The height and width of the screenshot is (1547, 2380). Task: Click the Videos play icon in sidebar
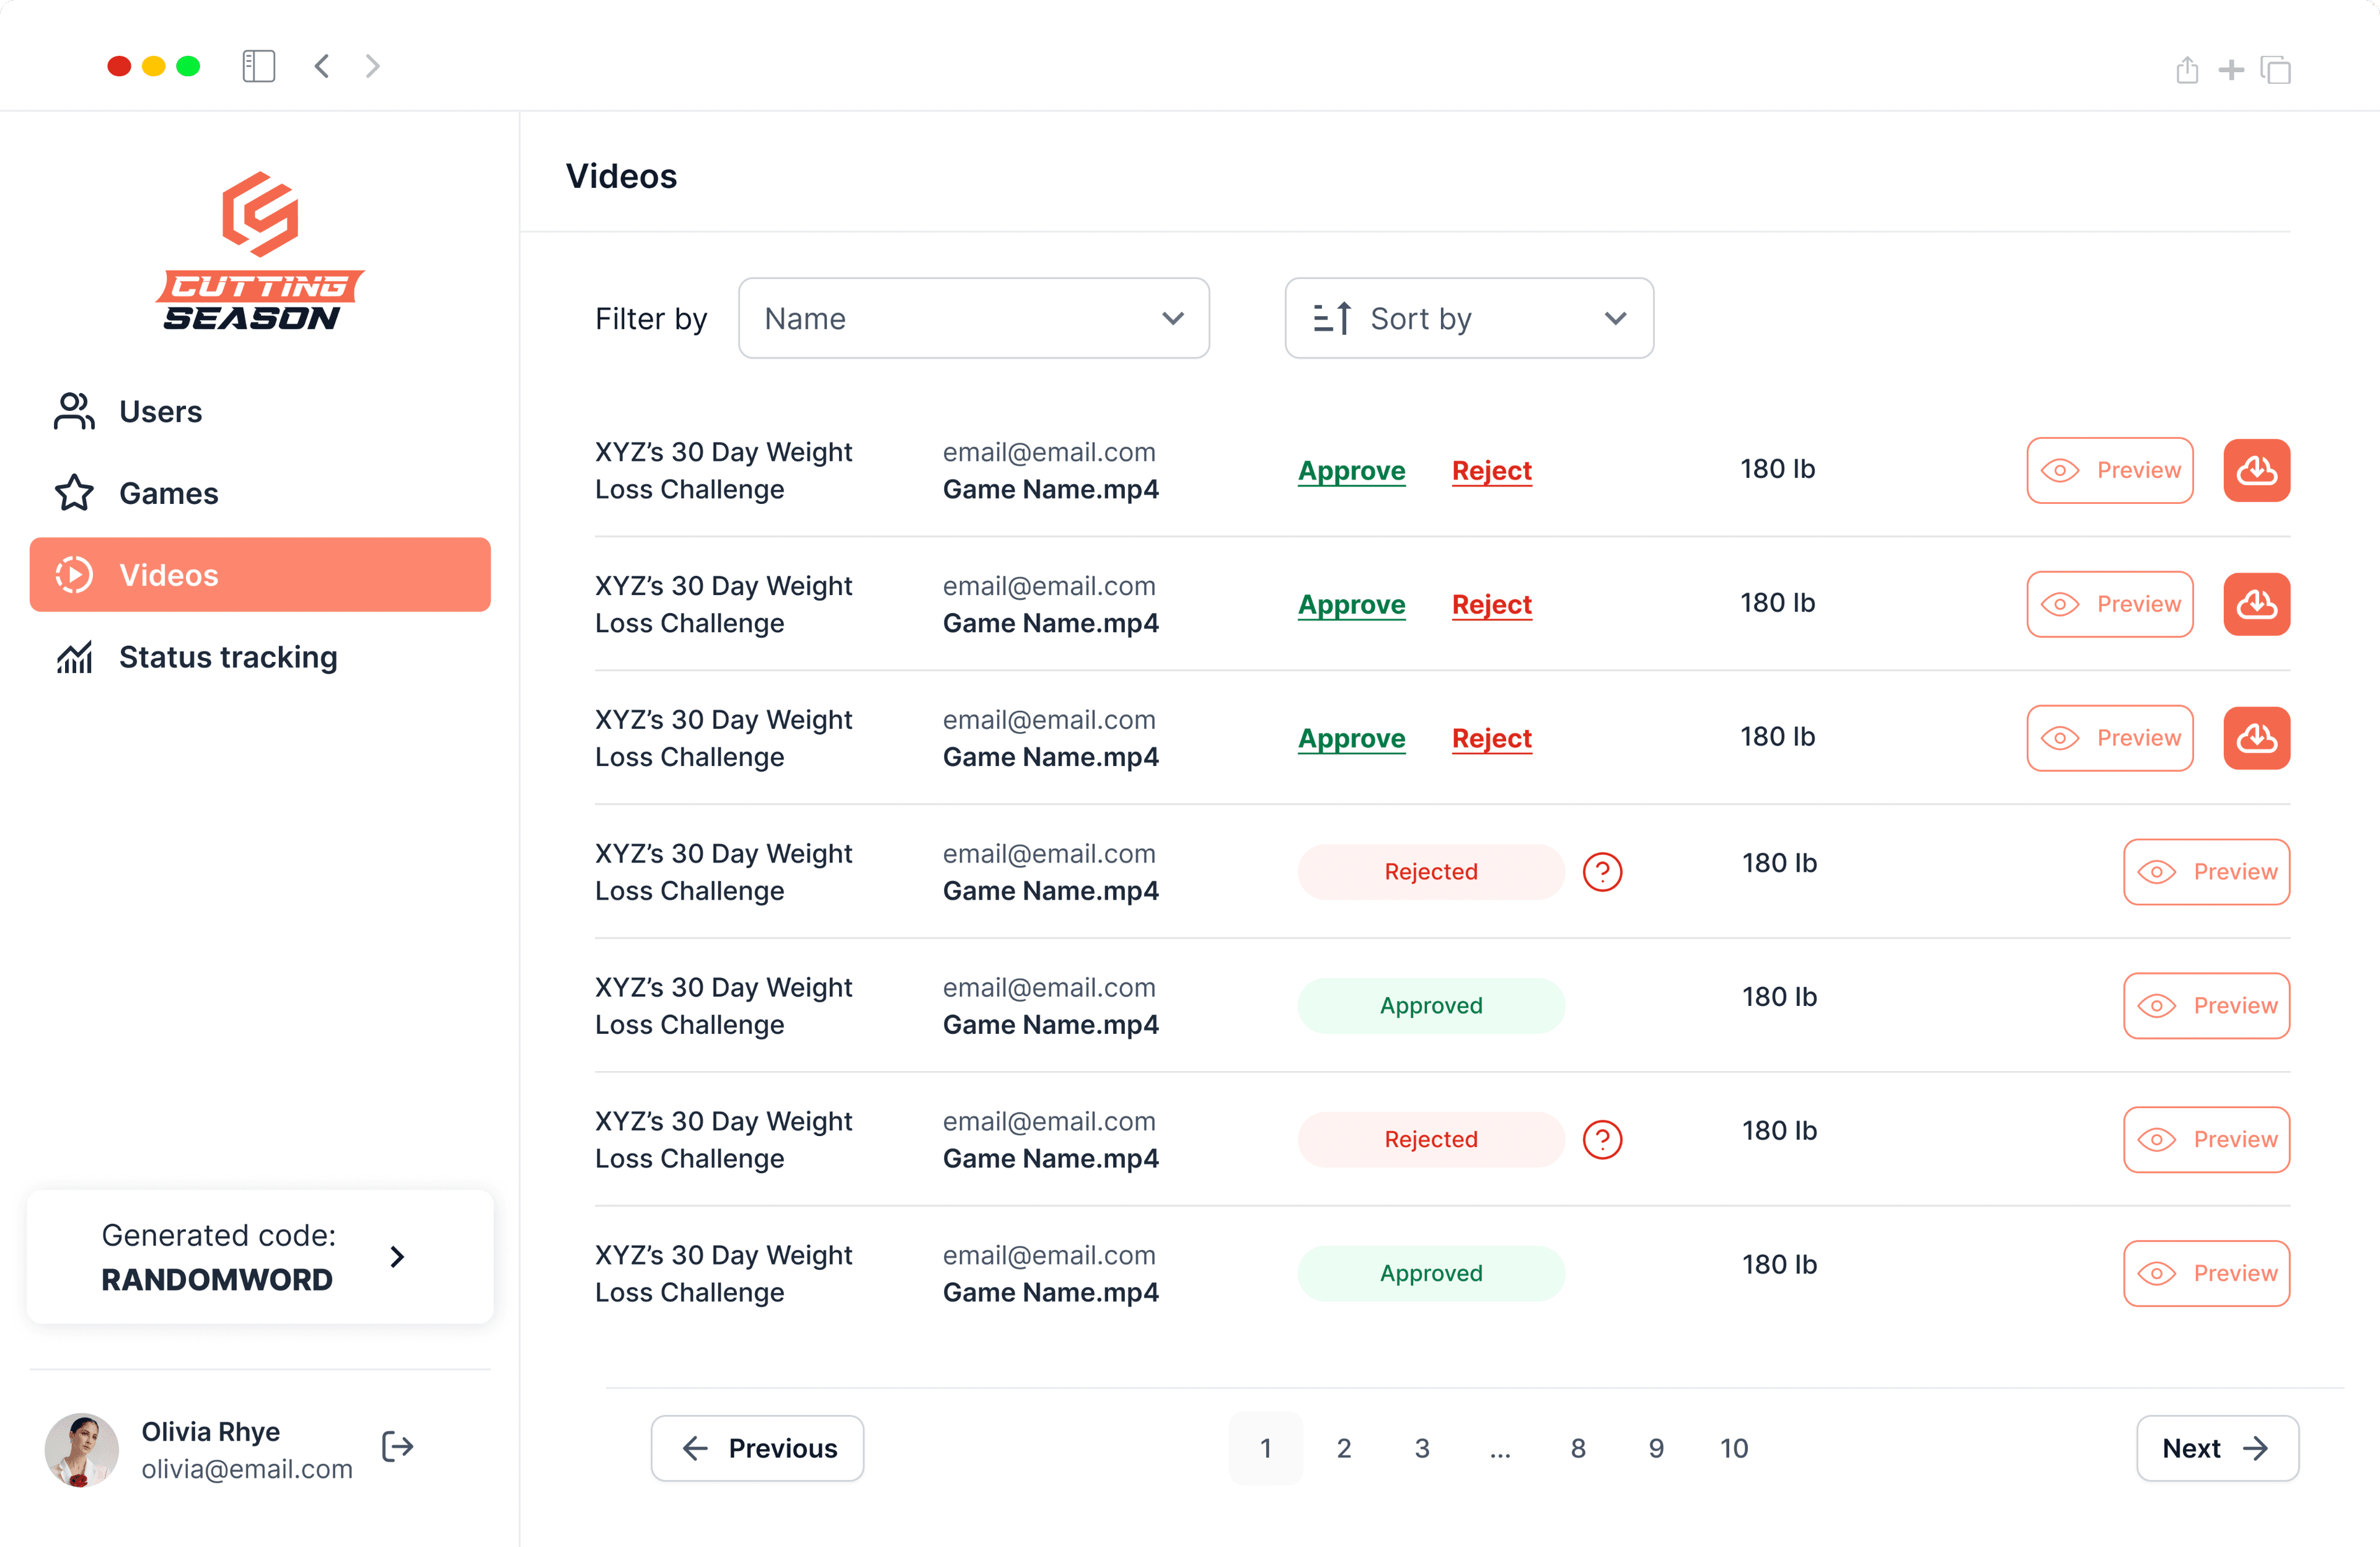pyautogui.click(x=74, y=574)
